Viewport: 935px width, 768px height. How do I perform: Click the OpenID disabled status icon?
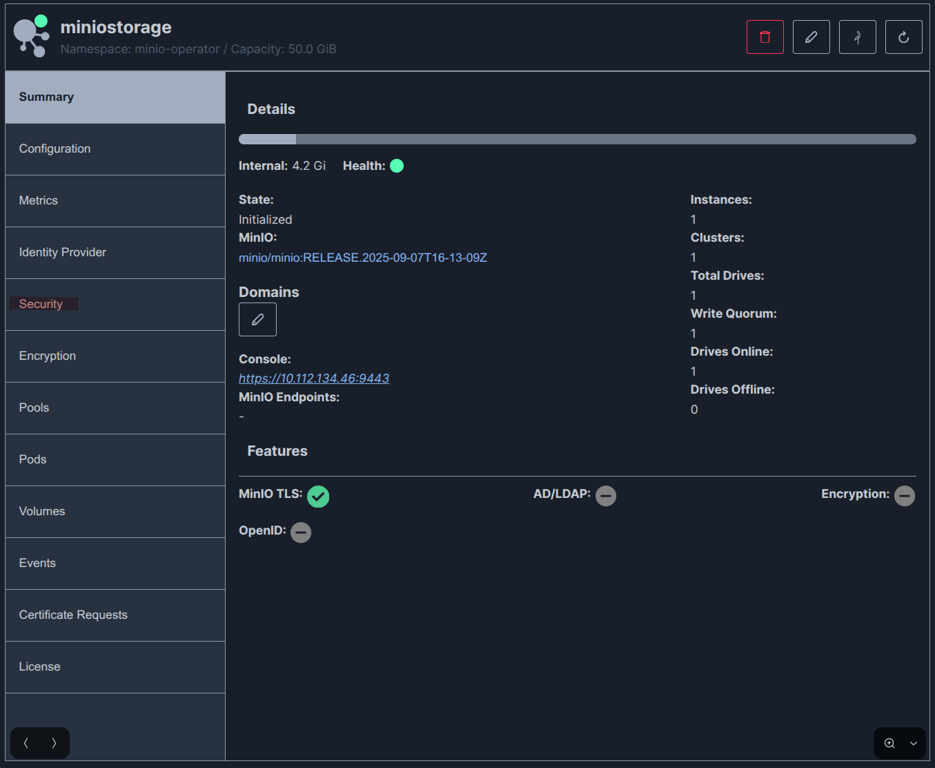tap(301, 532)
